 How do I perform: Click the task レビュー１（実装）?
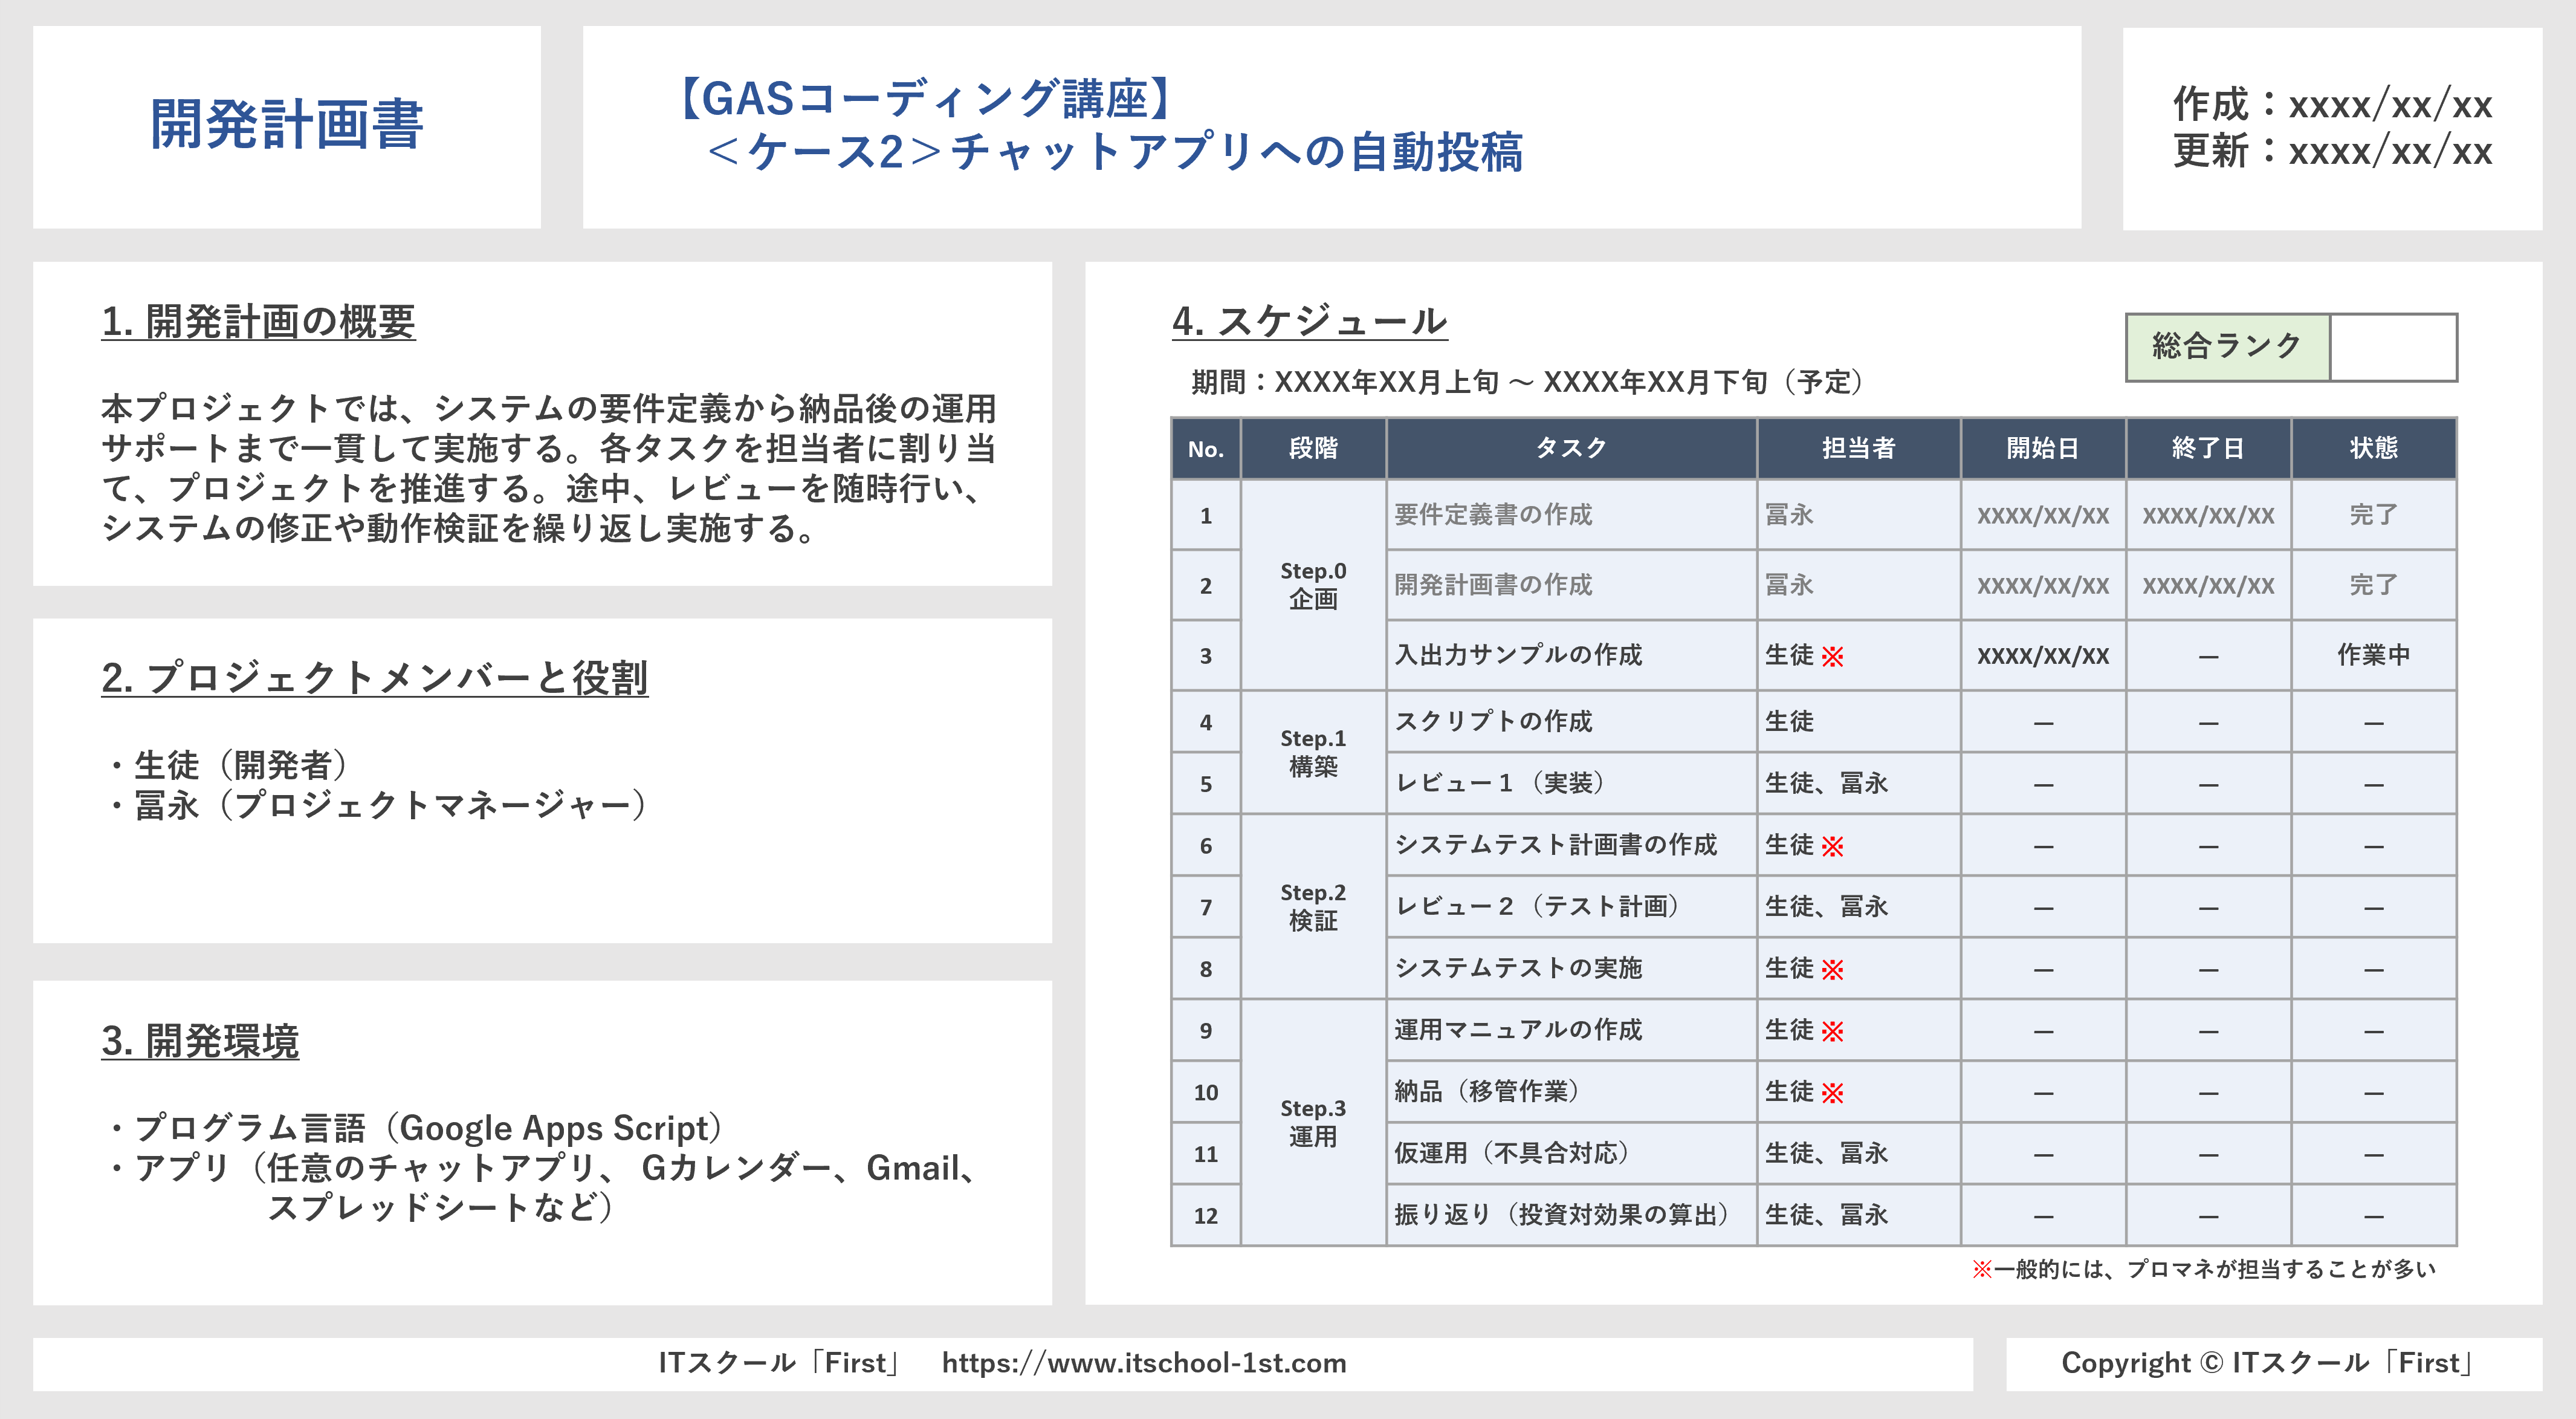tap(1502, 783)
